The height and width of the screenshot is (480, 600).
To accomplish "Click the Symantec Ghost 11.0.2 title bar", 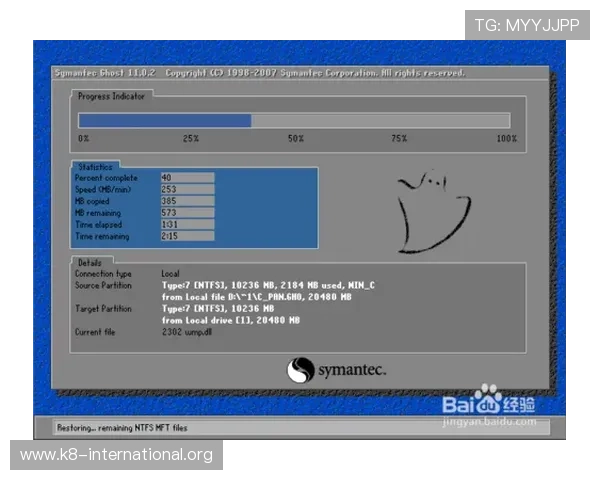I will click(x=300, y=73).
